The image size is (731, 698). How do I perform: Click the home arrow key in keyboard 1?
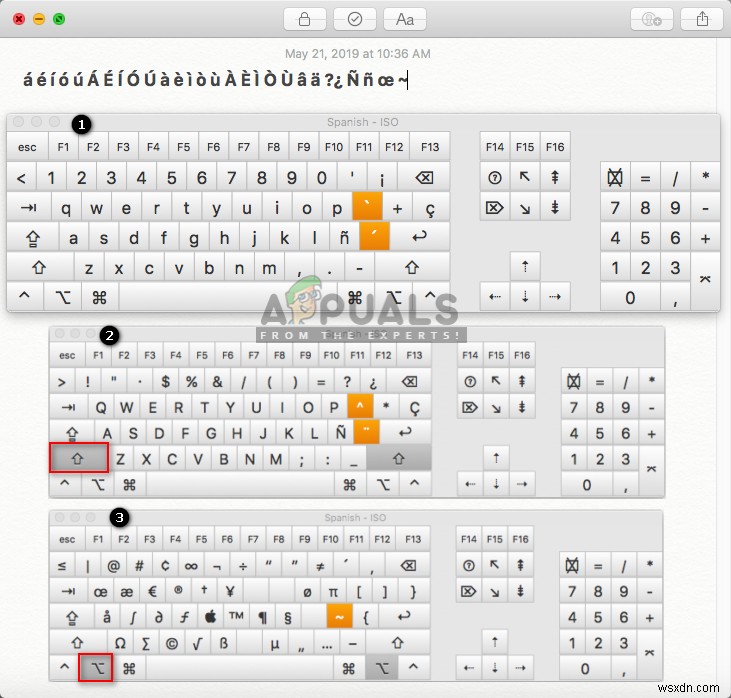[x=525, y=177]
